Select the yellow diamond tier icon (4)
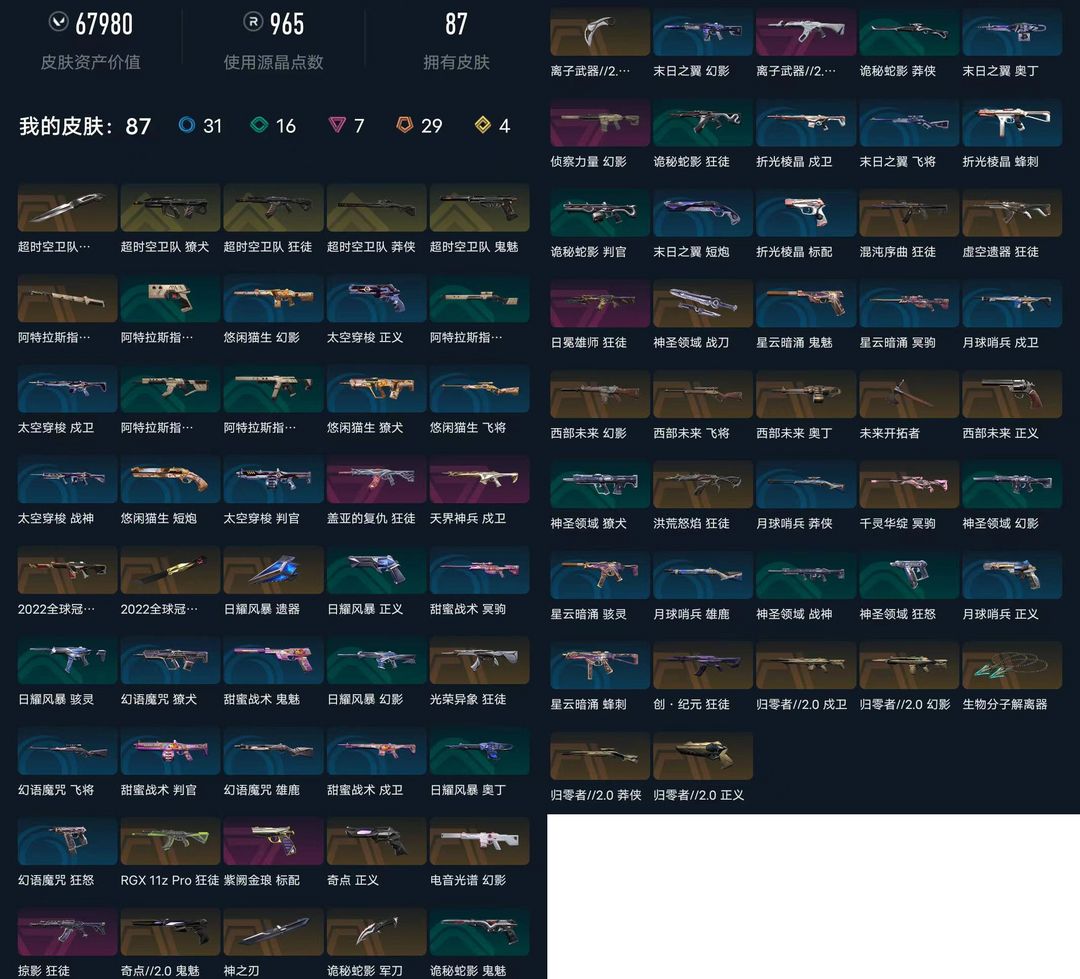The width and height of the screenshot is (1080, 979). click(x=483, y=125)
